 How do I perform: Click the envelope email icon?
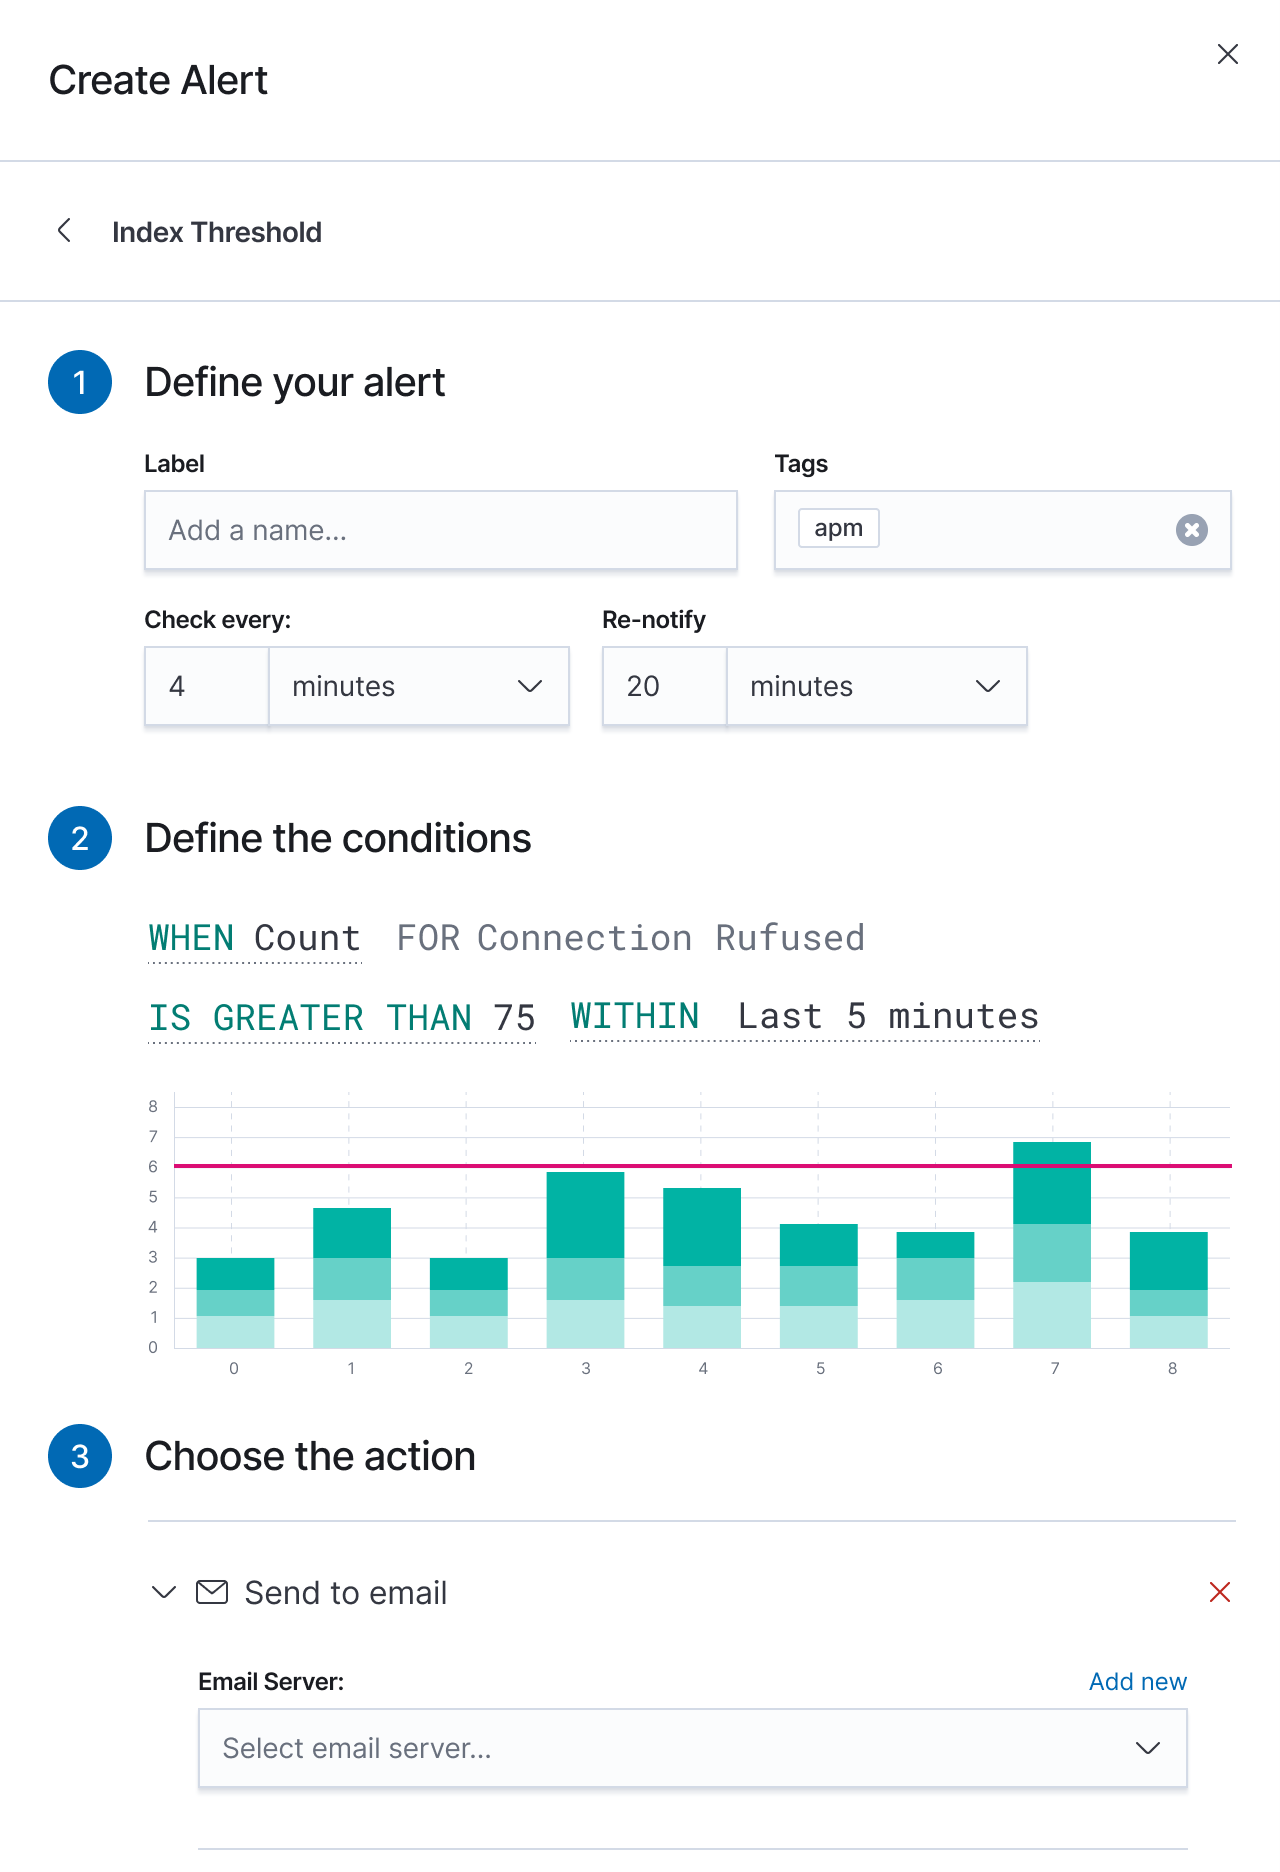pyautogui.click(x=212, y=1592)
